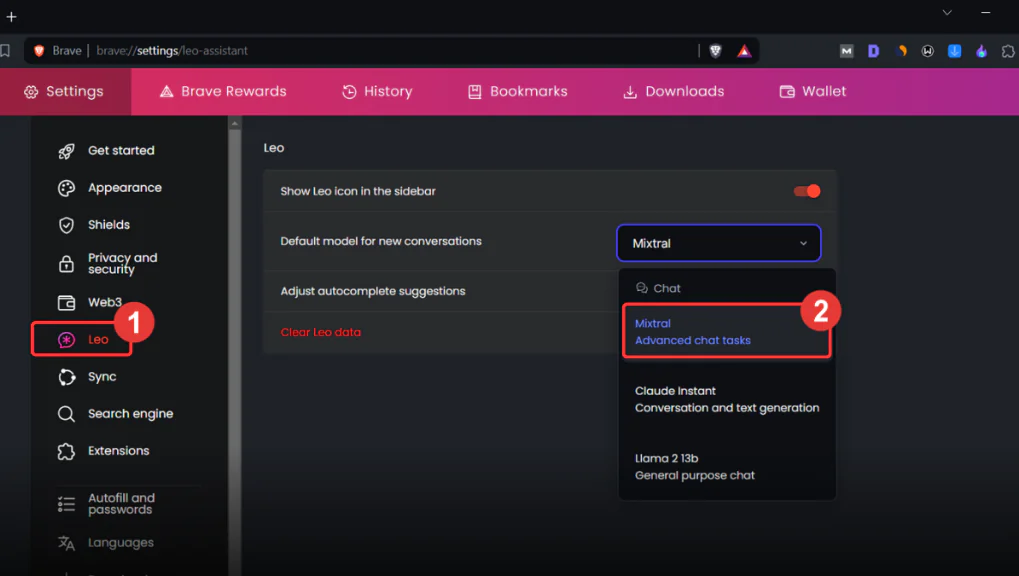Click Clear Leo data link

click(320, 332)
